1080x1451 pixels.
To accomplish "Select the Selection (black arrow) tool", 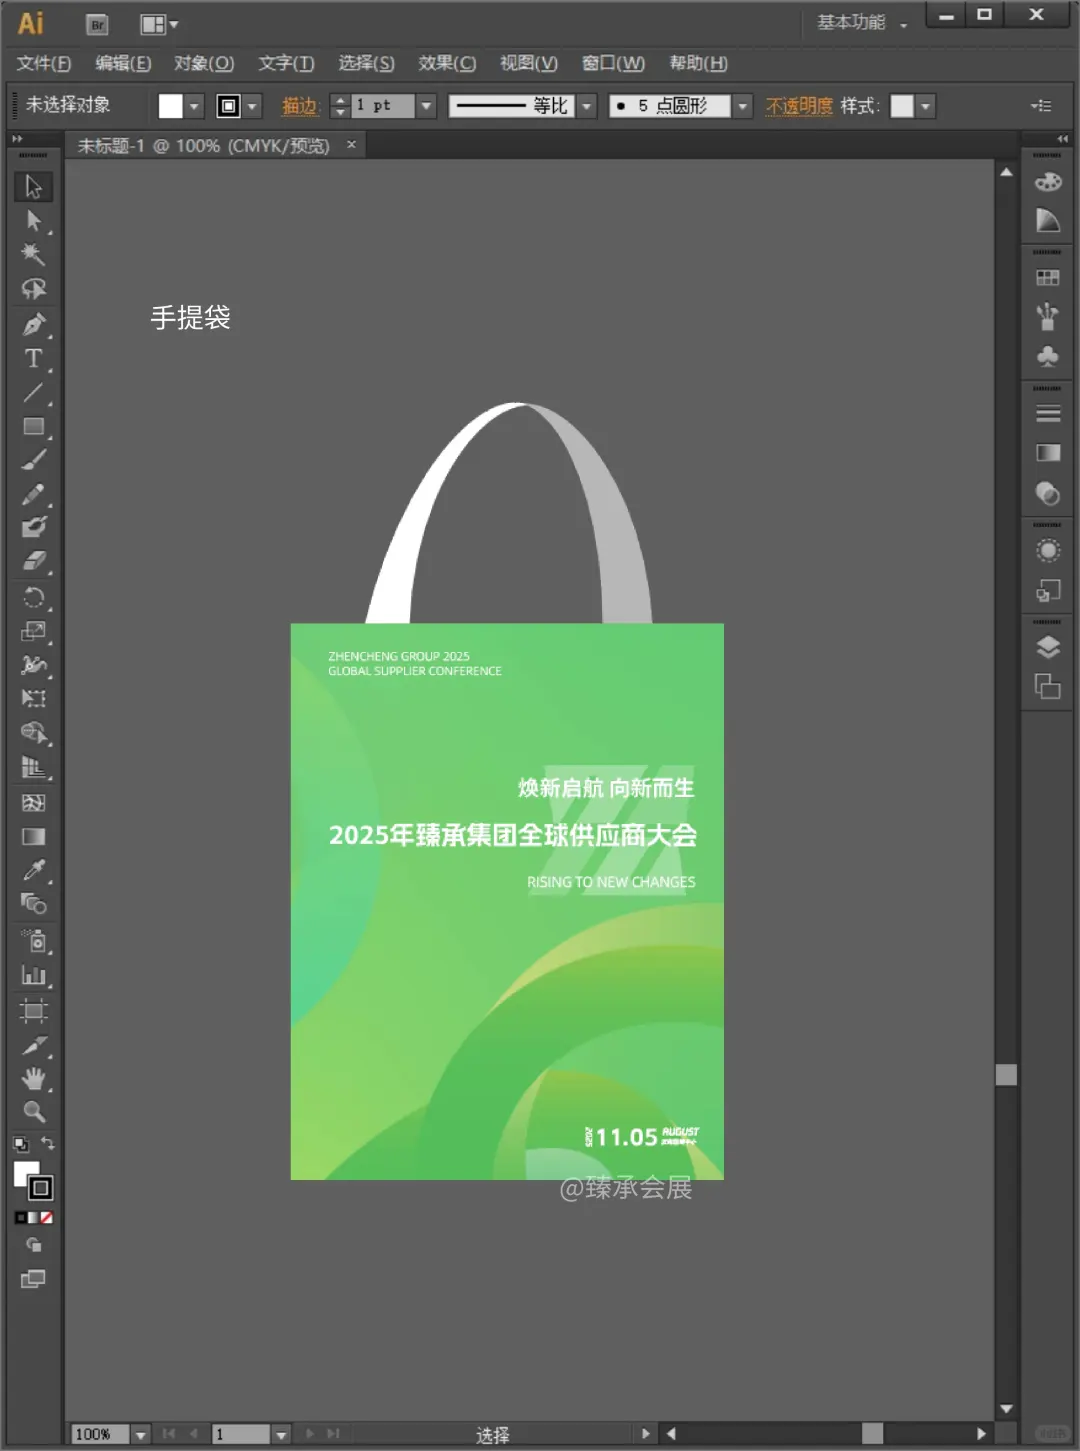I will 33,187.
